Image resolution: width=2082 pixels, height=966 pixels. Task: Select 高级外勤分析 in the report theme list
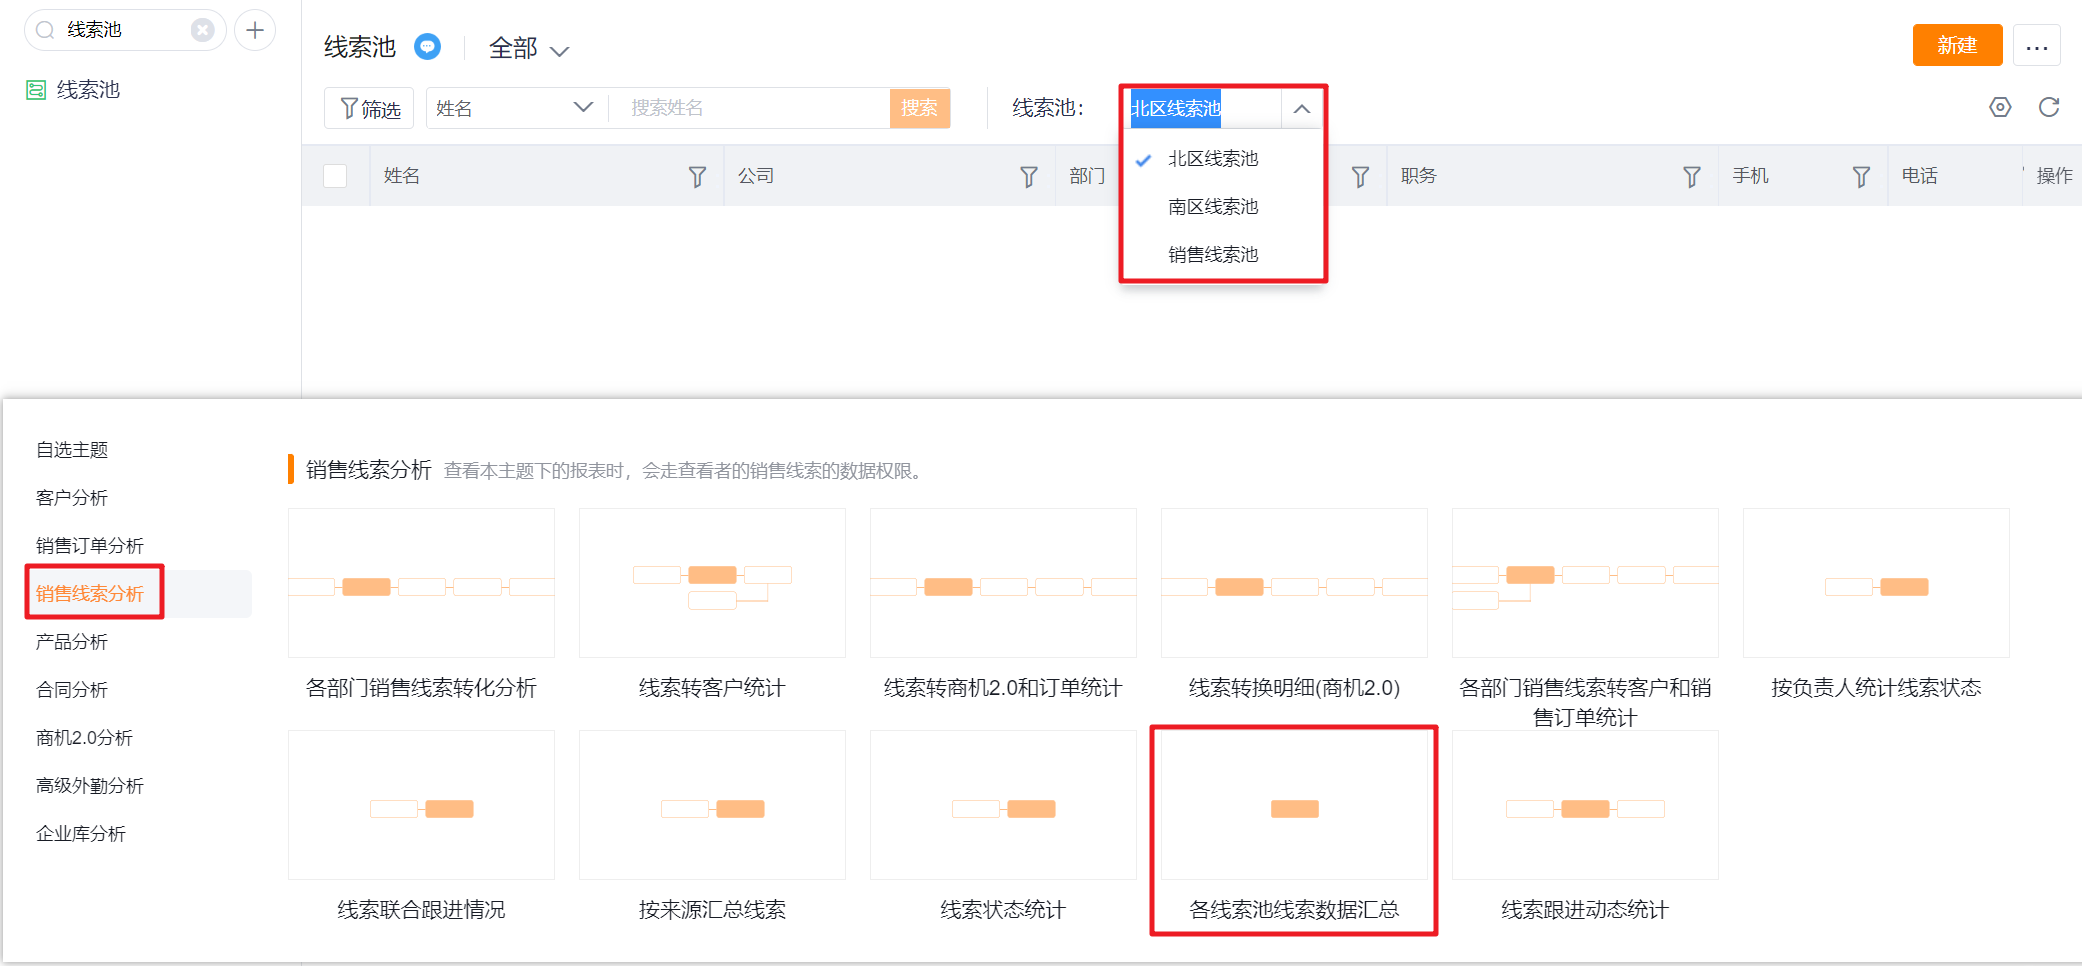pyautogui.click(x=90, y=786)
